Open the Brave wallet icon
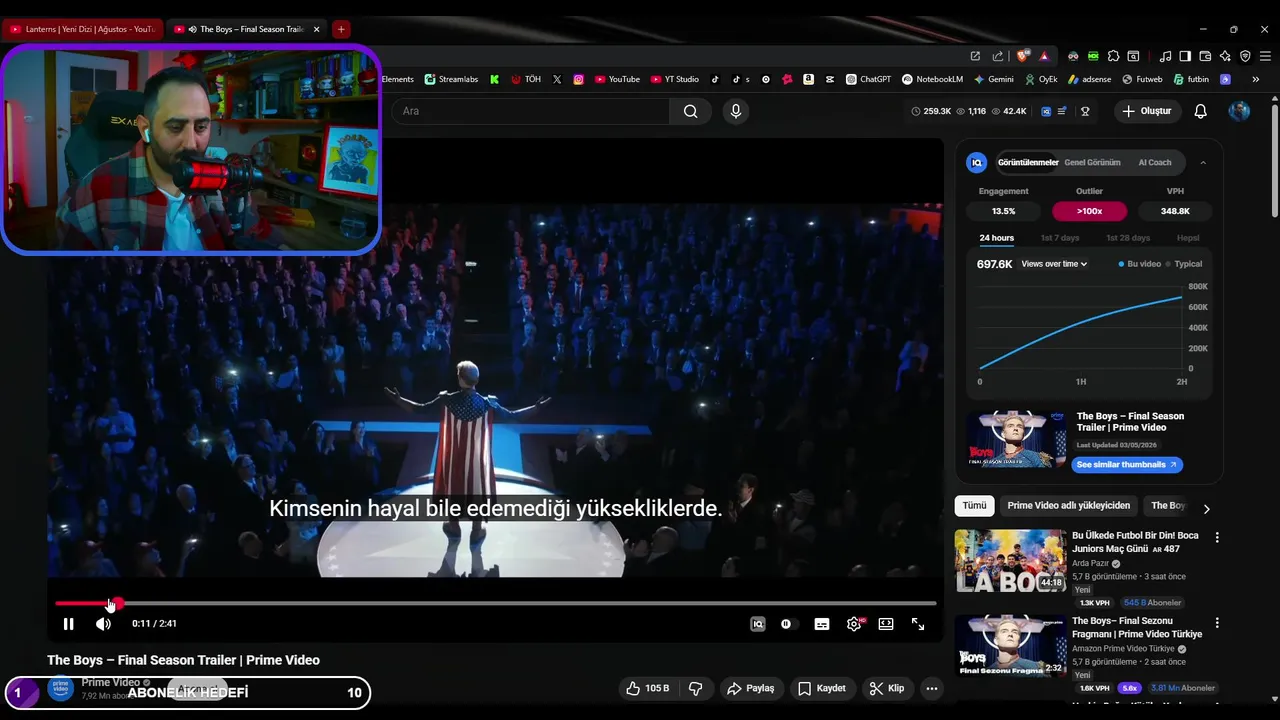Image resolution: width=1280 pixels, height=720 pixels. [x=1205, y=56]
